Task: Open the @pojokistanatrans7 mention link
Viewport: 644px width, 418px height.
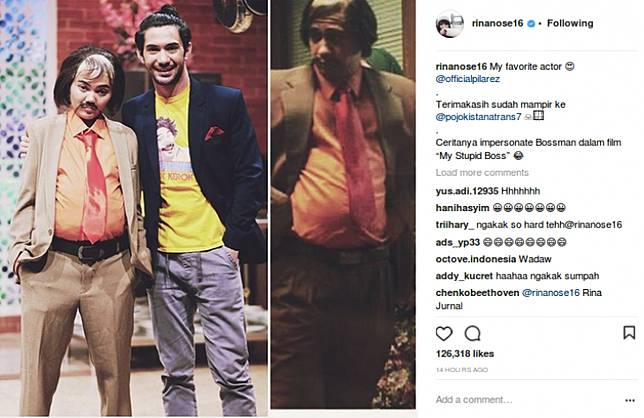Action: coord(478,117)
